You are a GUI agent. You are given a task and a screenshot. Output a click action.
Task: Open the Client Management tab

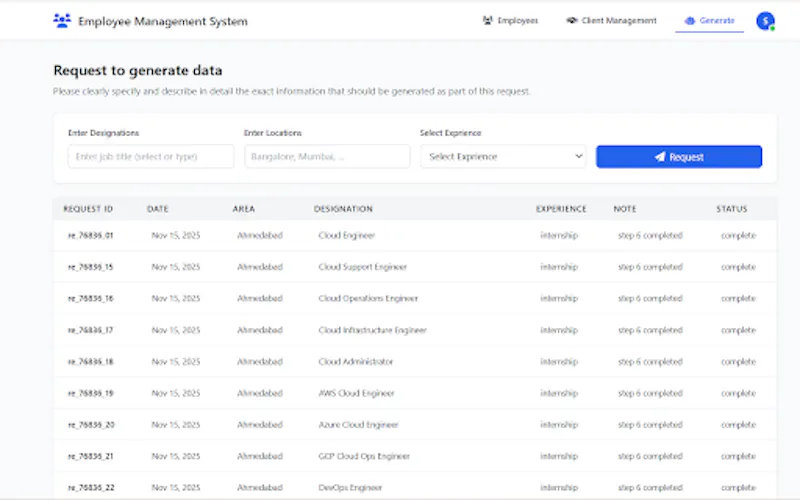[611, 20]
